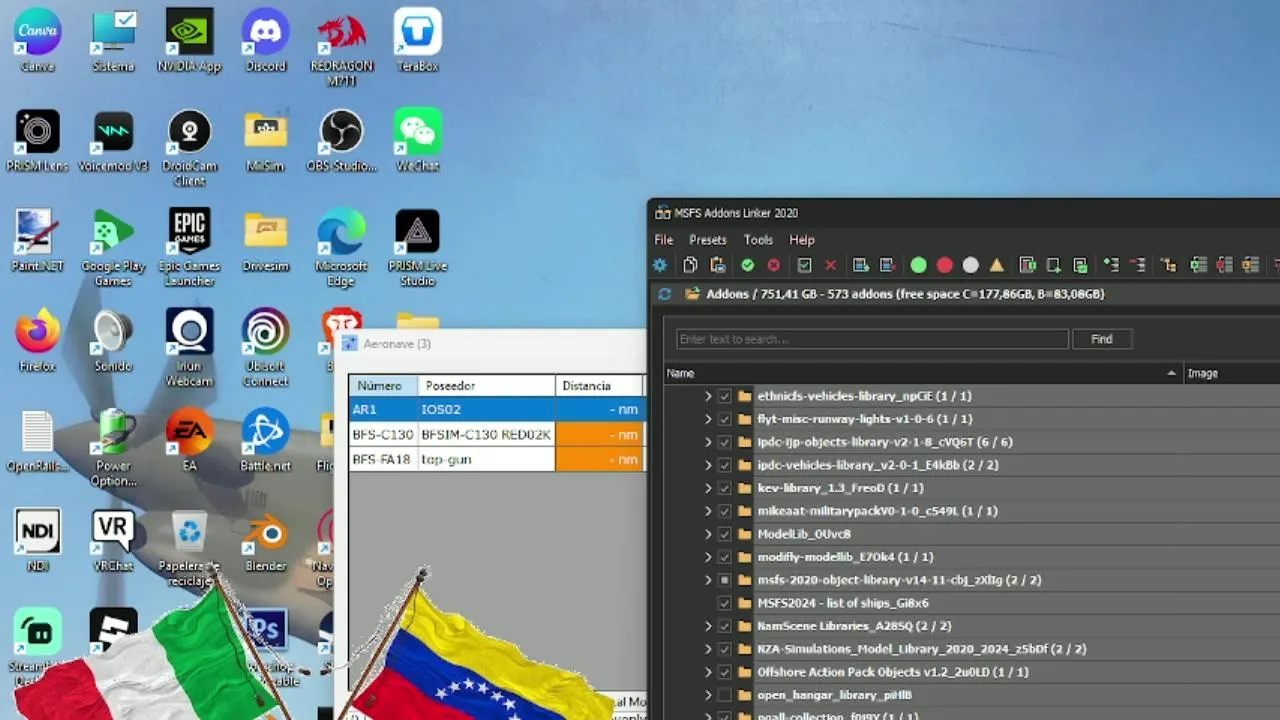Expand mikeaat-militarypack tree row
This screenshot has width=1280, height=720.
(x=707, y=511)
